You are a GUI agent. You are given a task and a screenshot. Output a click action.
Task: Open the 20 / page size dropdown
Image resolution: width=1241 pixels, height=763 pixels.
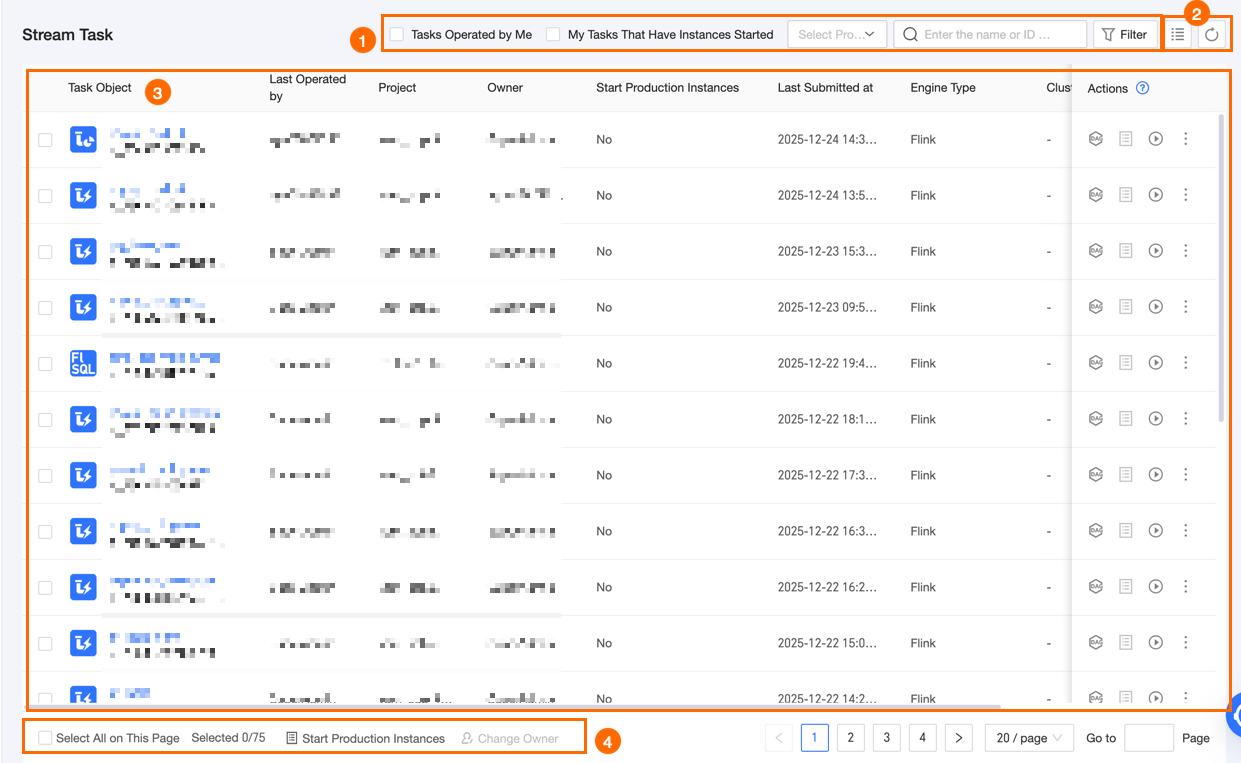click(1030, 738)
